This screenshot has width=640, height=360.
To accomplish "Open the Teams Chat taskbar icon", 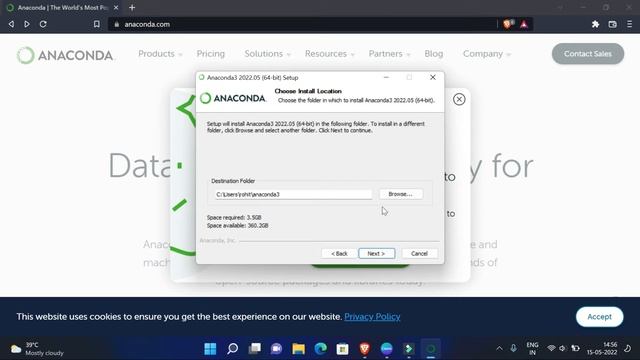I will click(276, 349).
